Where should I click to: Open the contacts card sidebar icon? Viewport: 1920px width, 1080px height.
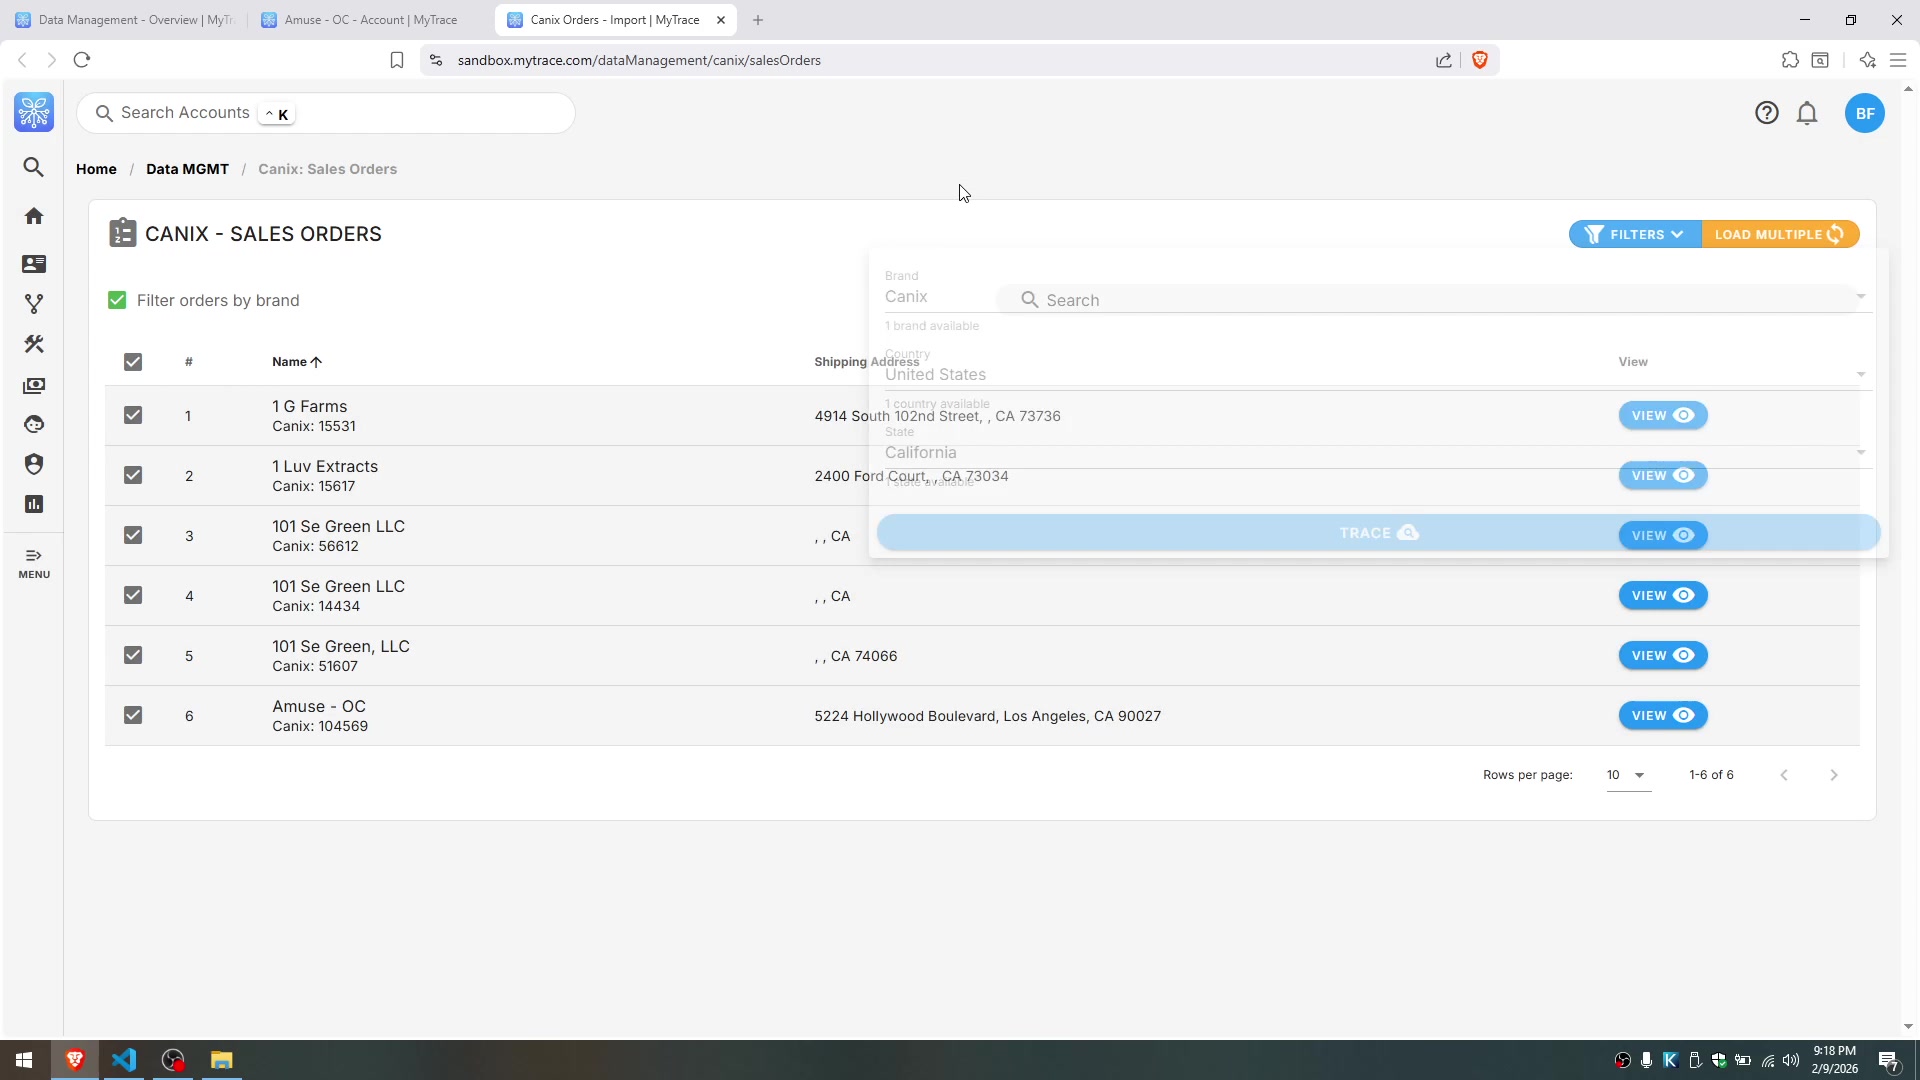pyautogui.click(x=34, y=264)
